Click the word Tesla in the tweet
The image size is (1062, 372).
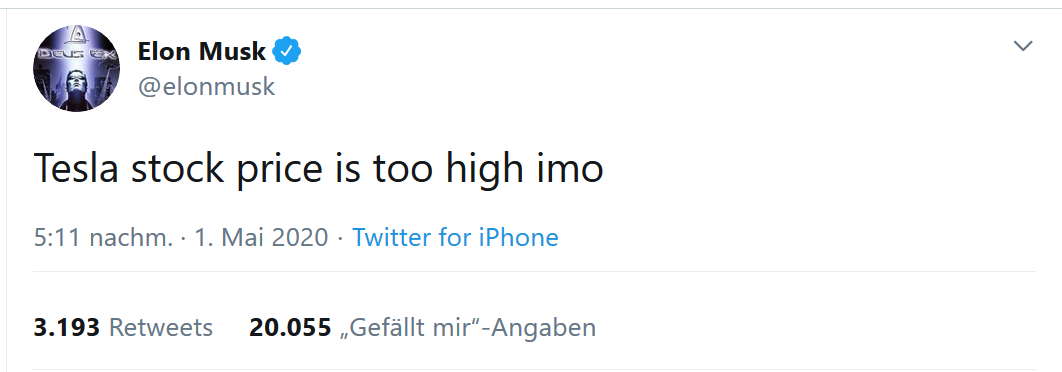77,167
